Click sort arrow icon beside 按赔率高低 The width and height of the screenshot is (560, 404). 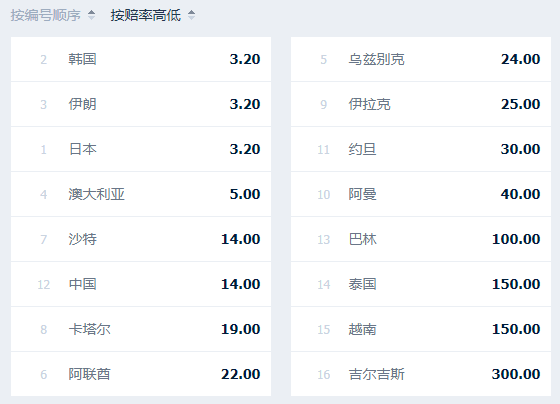(x=191, y=15)
